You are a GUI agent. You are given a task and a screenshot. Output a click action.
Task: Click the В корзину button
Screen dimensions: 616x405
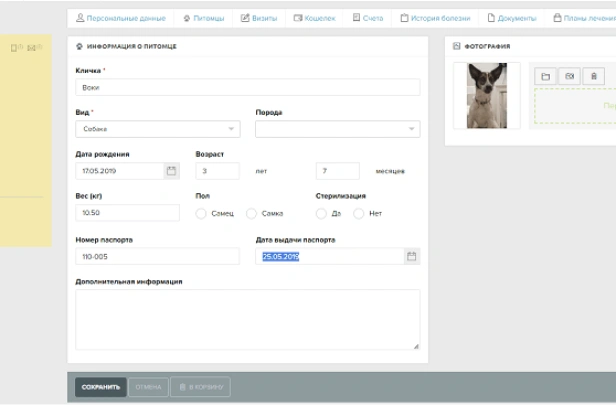(200, 387)
